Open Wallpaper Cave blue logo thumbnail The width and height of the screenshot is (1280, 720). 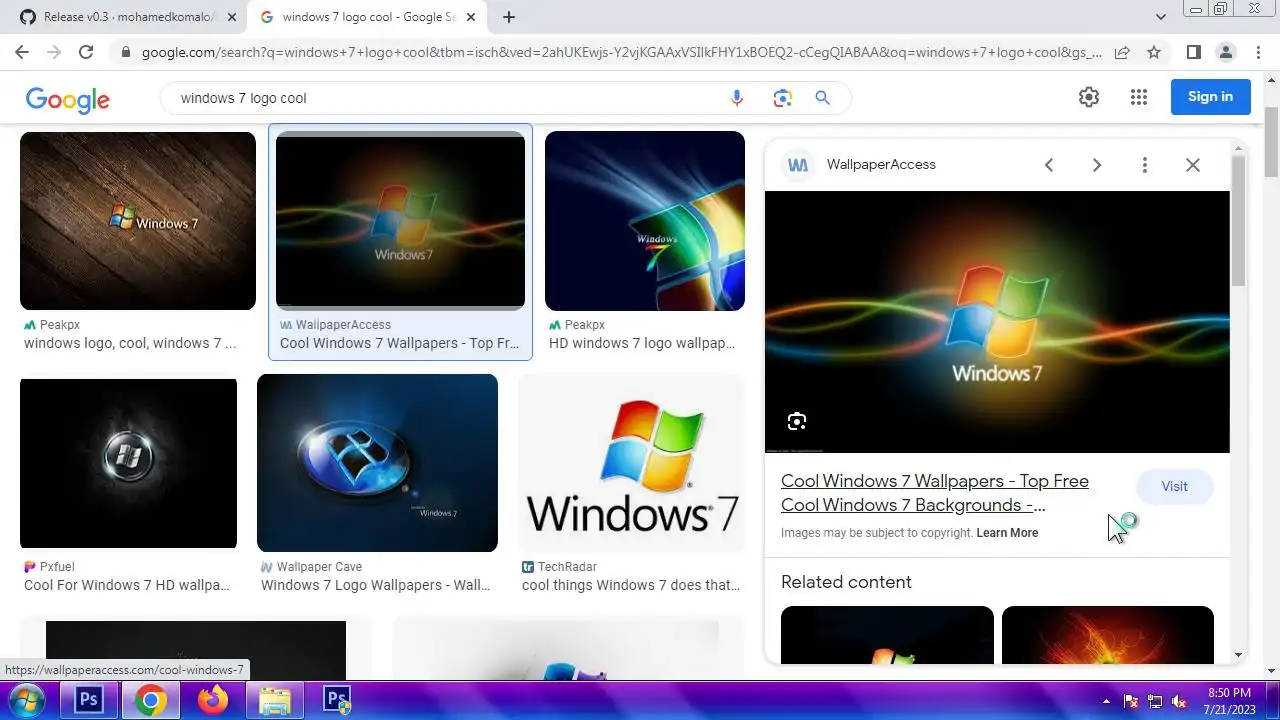pyautogui.click(x=377, y=463)
